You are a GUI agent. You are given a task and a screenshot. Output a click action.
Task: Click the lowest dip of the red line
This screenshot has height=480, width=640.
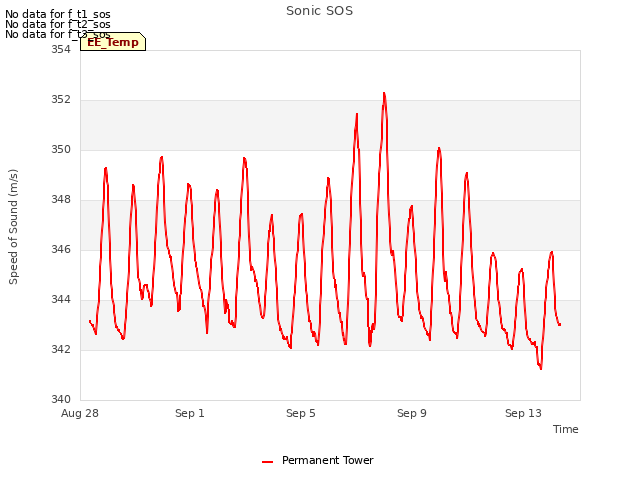point(541,369)
